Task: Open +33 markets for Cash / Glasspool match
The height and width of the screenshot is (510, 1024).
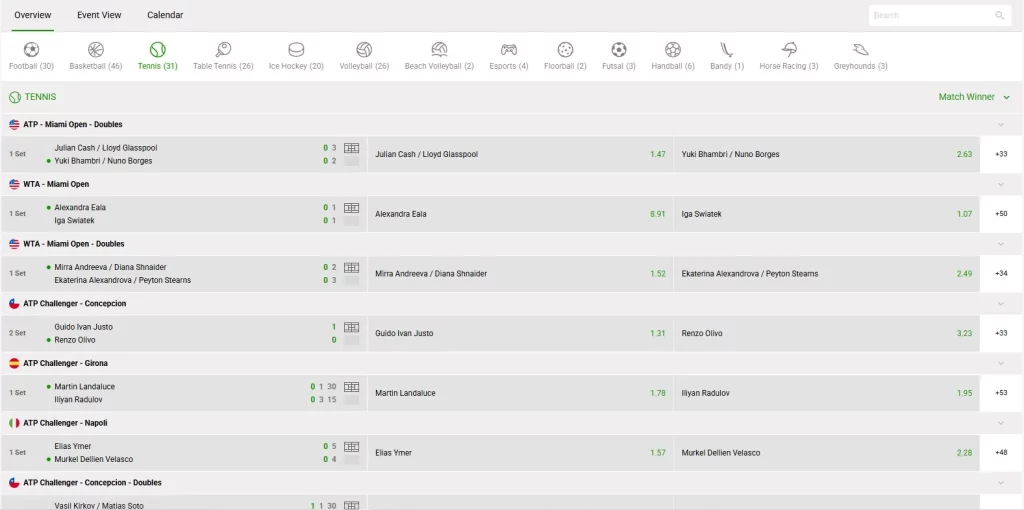Action: 1001,154
